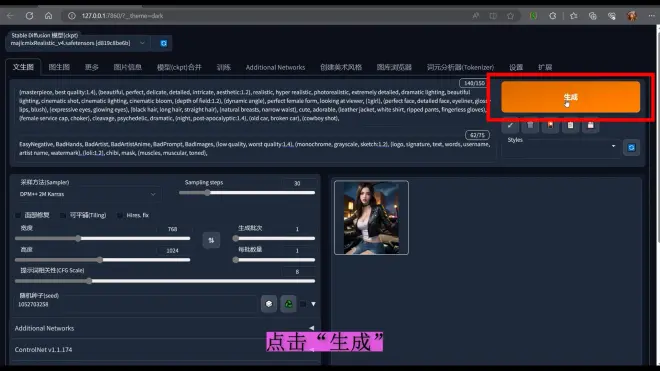
Task: Click the browser address bar URL
Action: point(122,16)
